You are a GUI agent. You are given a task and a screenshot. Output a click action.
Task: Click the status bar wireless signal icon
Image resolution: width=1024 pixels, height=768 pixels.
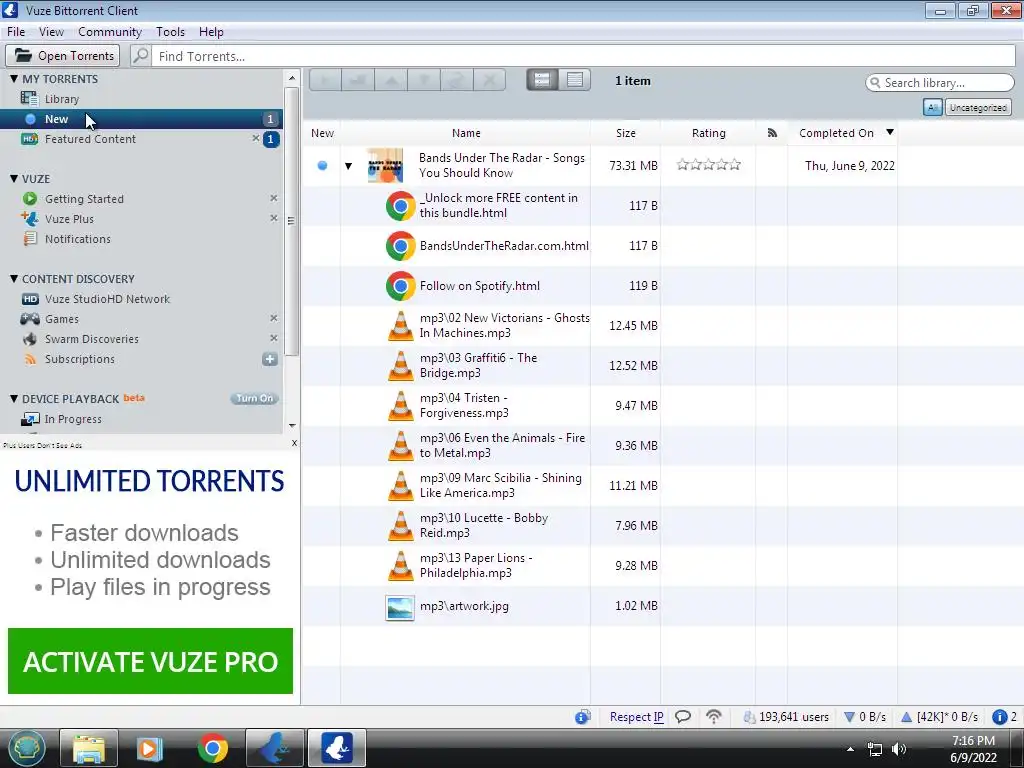coord(714,716)
